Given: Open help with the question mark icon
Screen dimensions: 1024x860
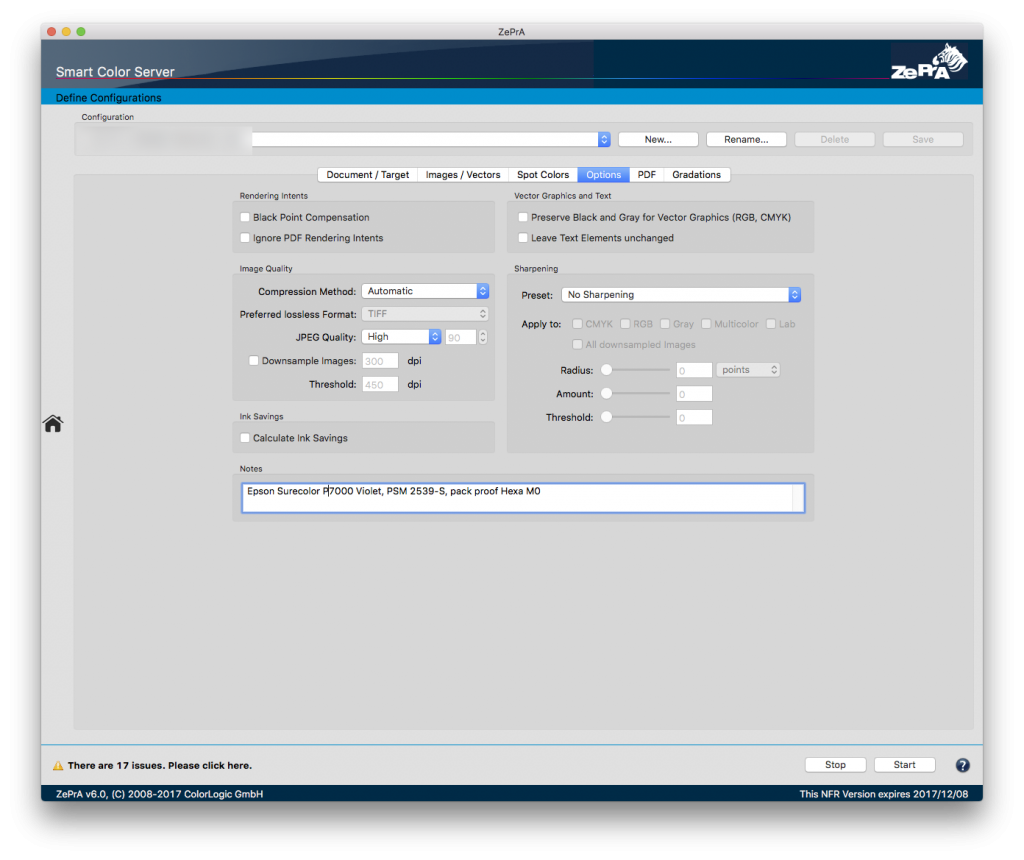Looking at the screenshot, I should pos(963,765).
